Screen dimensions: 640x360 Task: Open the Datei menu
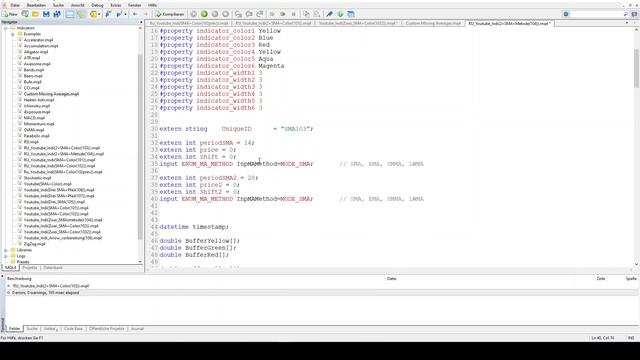tap(15, 5)
